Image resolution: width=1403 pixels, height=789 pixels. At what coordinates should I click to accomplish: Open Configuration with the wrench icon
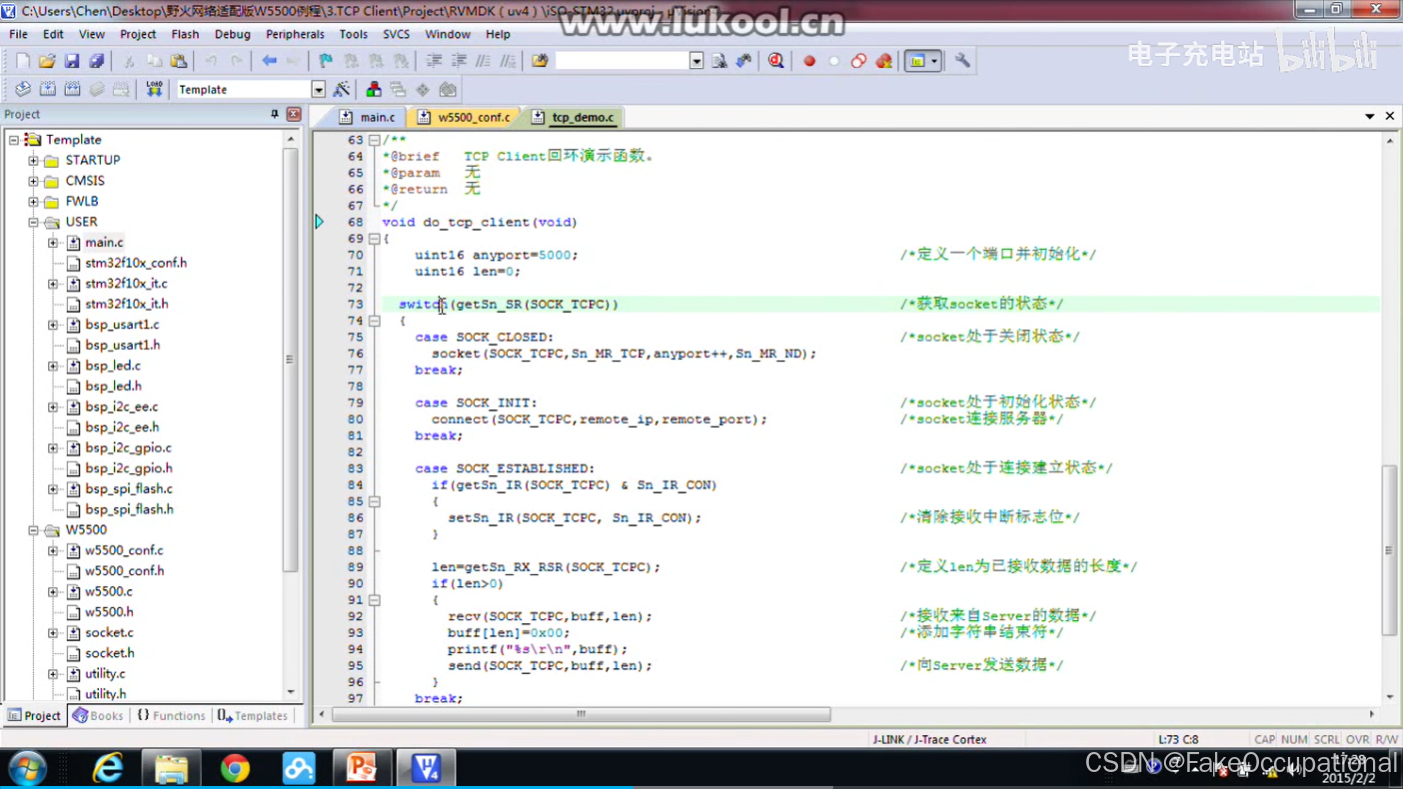962,61
